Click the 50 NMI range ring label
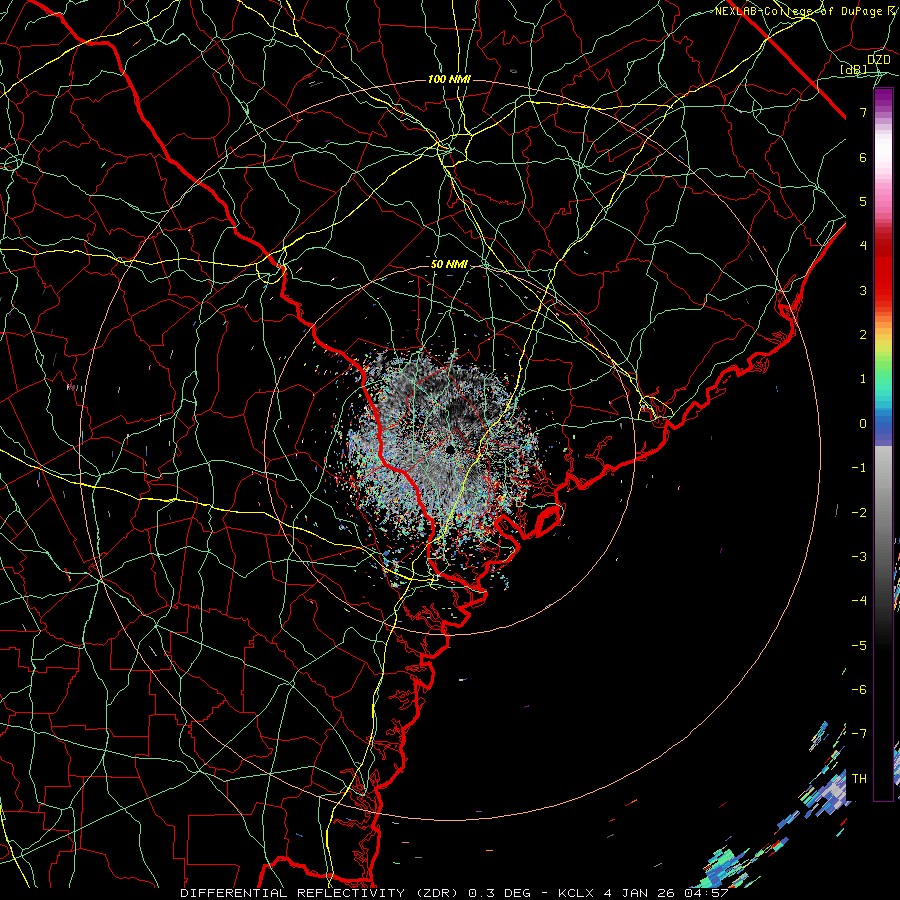This screenshot has height=900, width=900. coord(449,264)
